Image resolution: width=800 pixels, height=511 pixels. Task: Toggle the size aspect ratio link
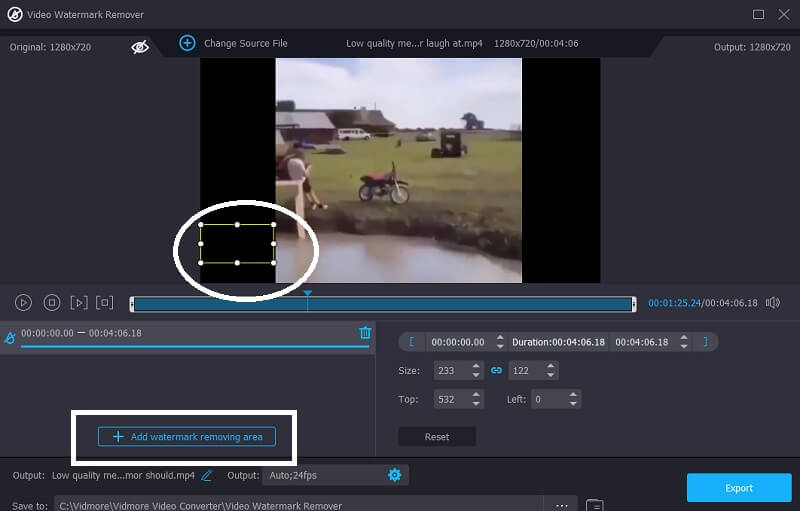(x=495, y=370)
